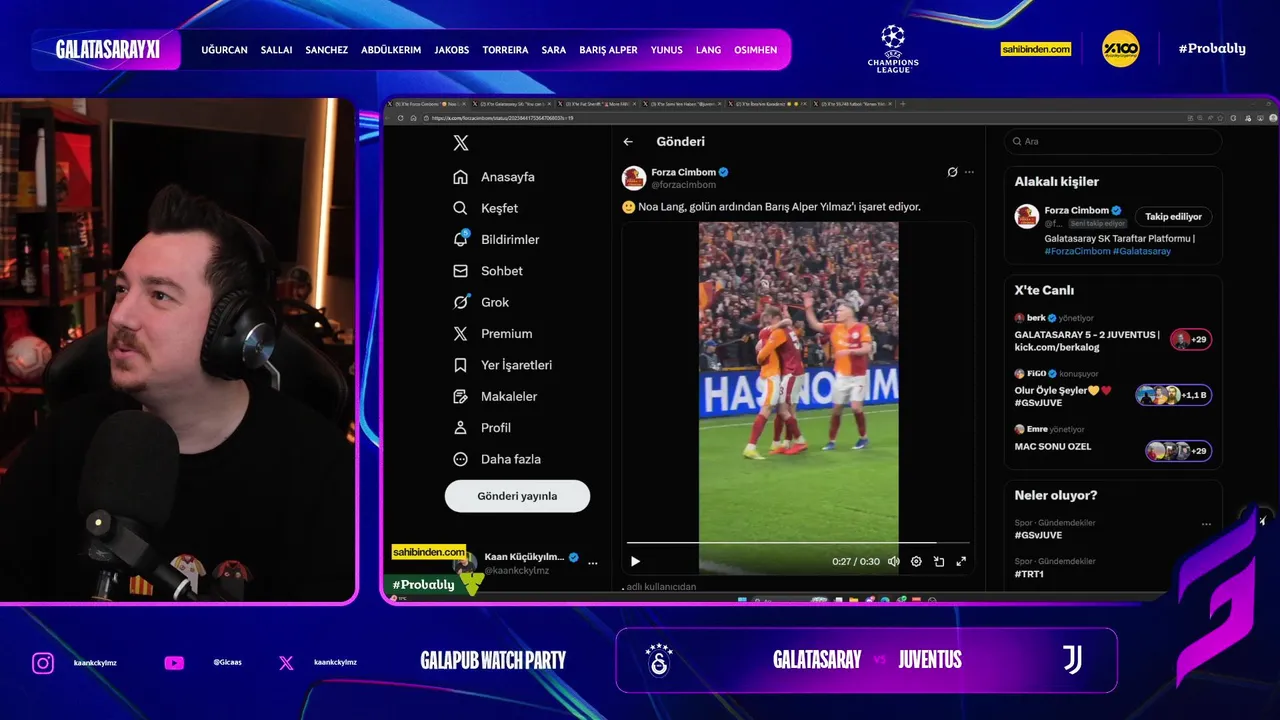Click the Anasayfa home icon
The width and height of the screenshot is (1280, 720).
click(460, 177)
